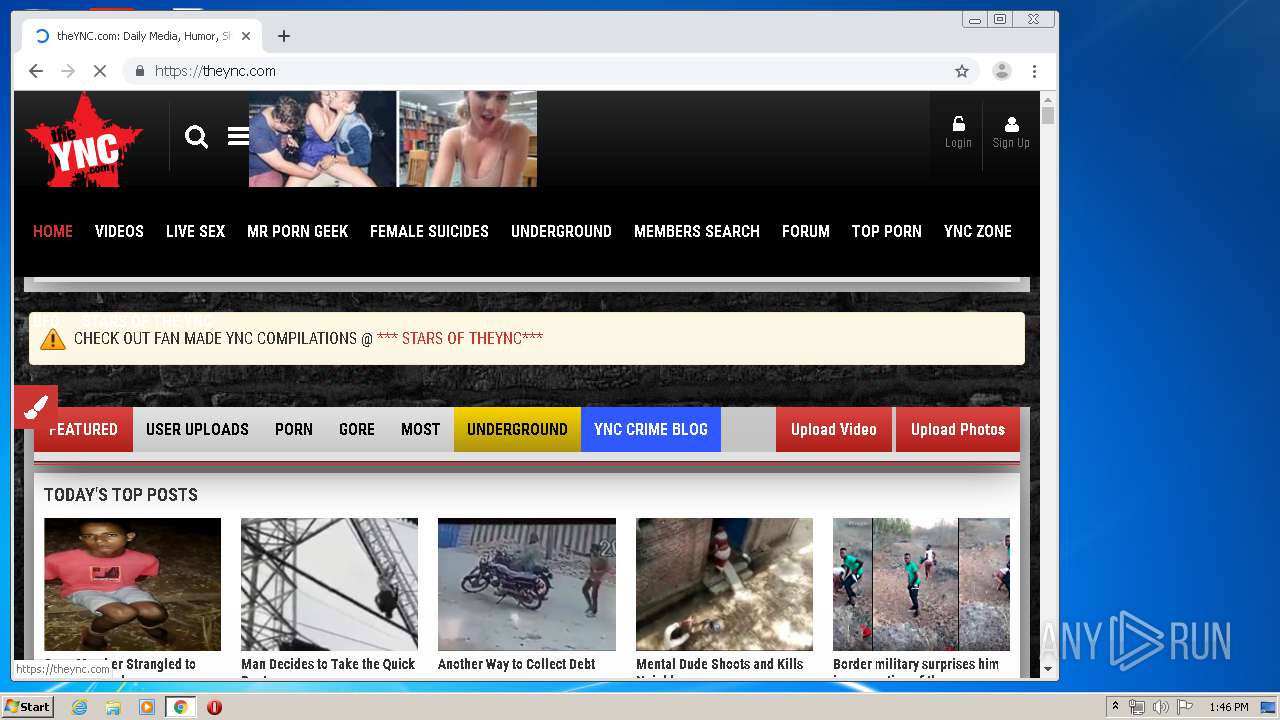The height and width of the screenshot is (720, 1280).
Task: Open a new tab with plus button
Action: pos(284,36)
